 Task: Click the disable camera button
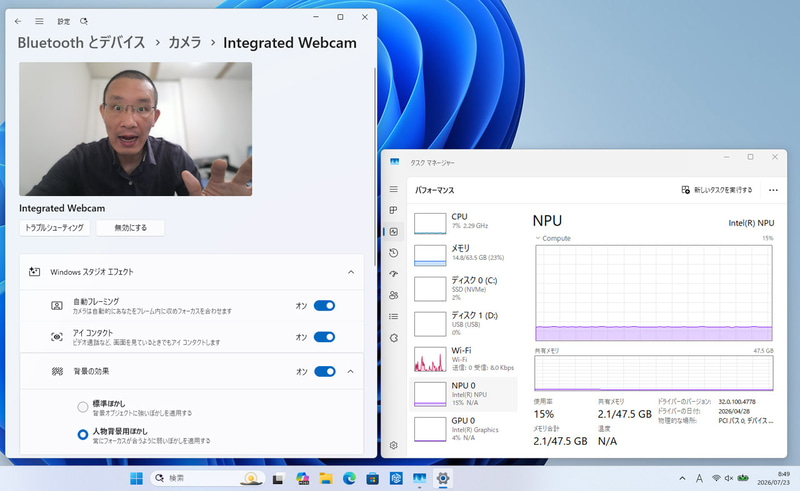[130, 228]
